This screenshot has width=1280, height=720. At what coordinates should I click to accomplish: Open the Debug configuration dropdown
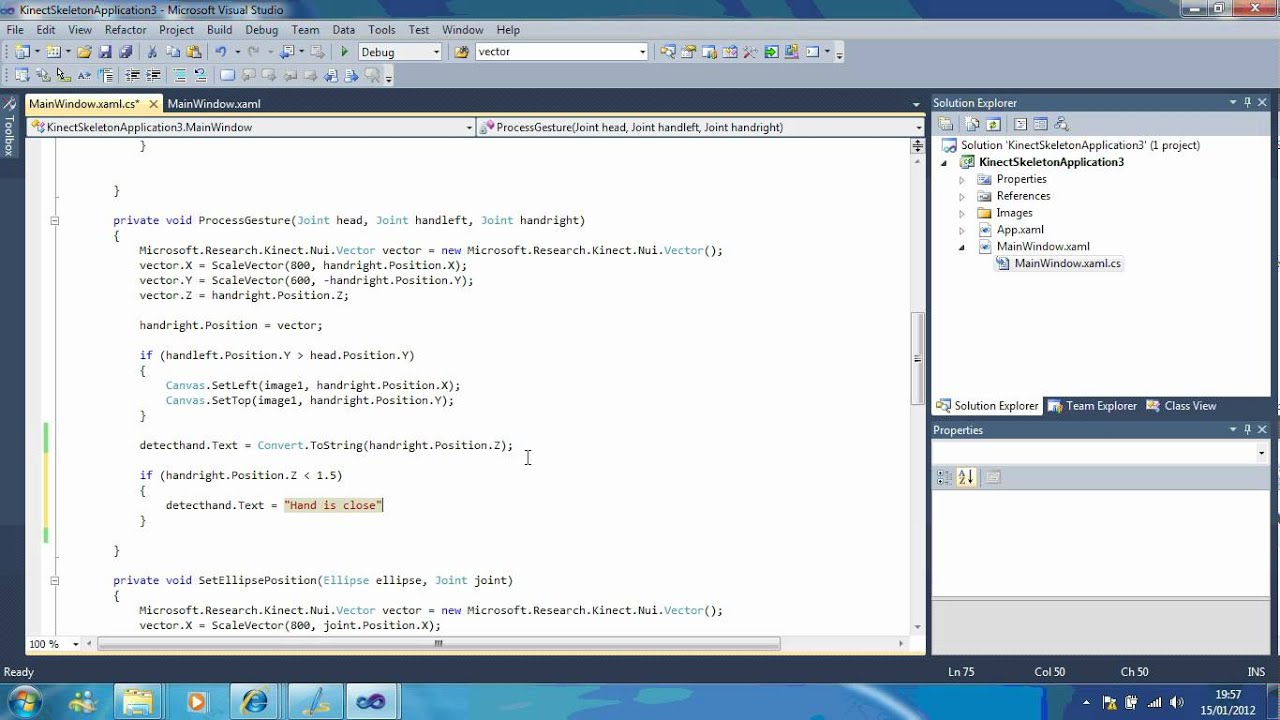(x=435, y=52)
